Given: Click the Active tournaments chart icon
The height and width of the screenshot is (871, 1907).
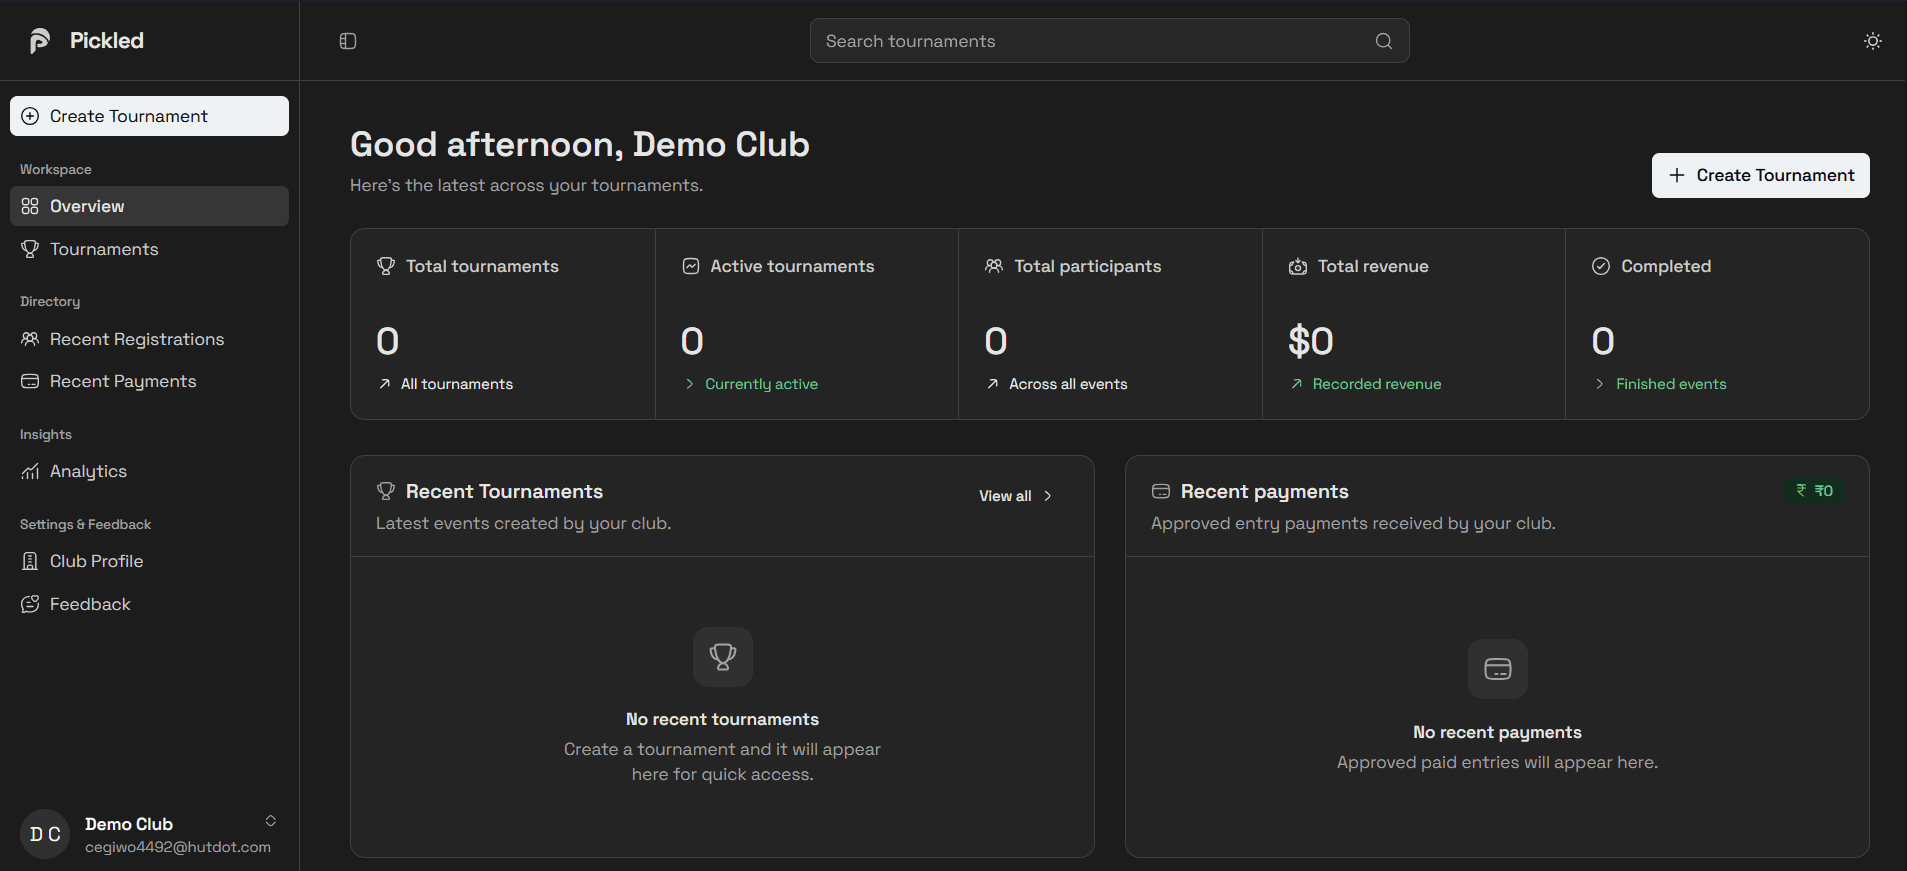Looking at the screenshot, I should (691, 266).
